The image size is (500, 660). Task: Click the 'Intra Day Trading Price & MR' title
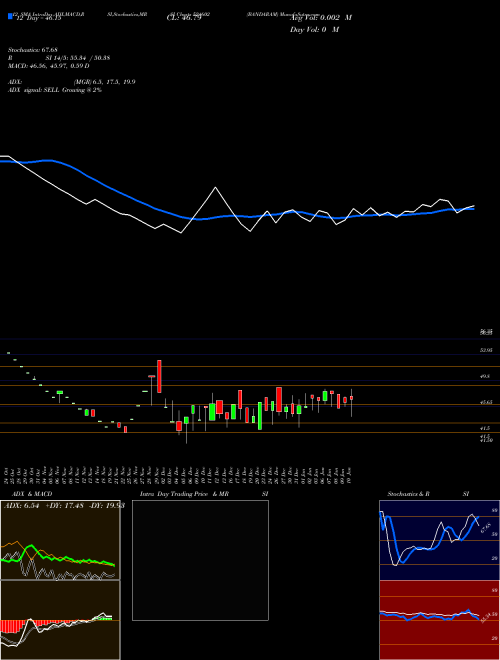coord(184,494)
